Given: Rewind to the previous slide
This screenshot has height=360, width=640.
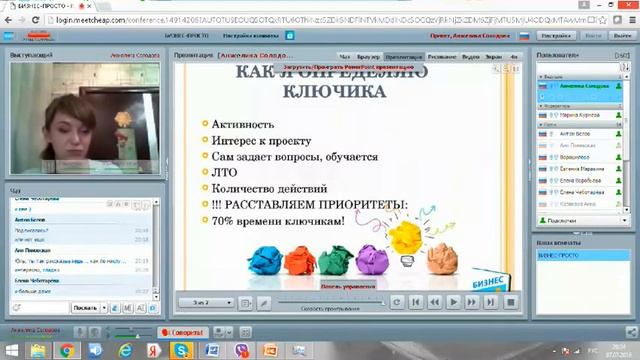Looking at the screenshot, I should (x=434, y=302).
